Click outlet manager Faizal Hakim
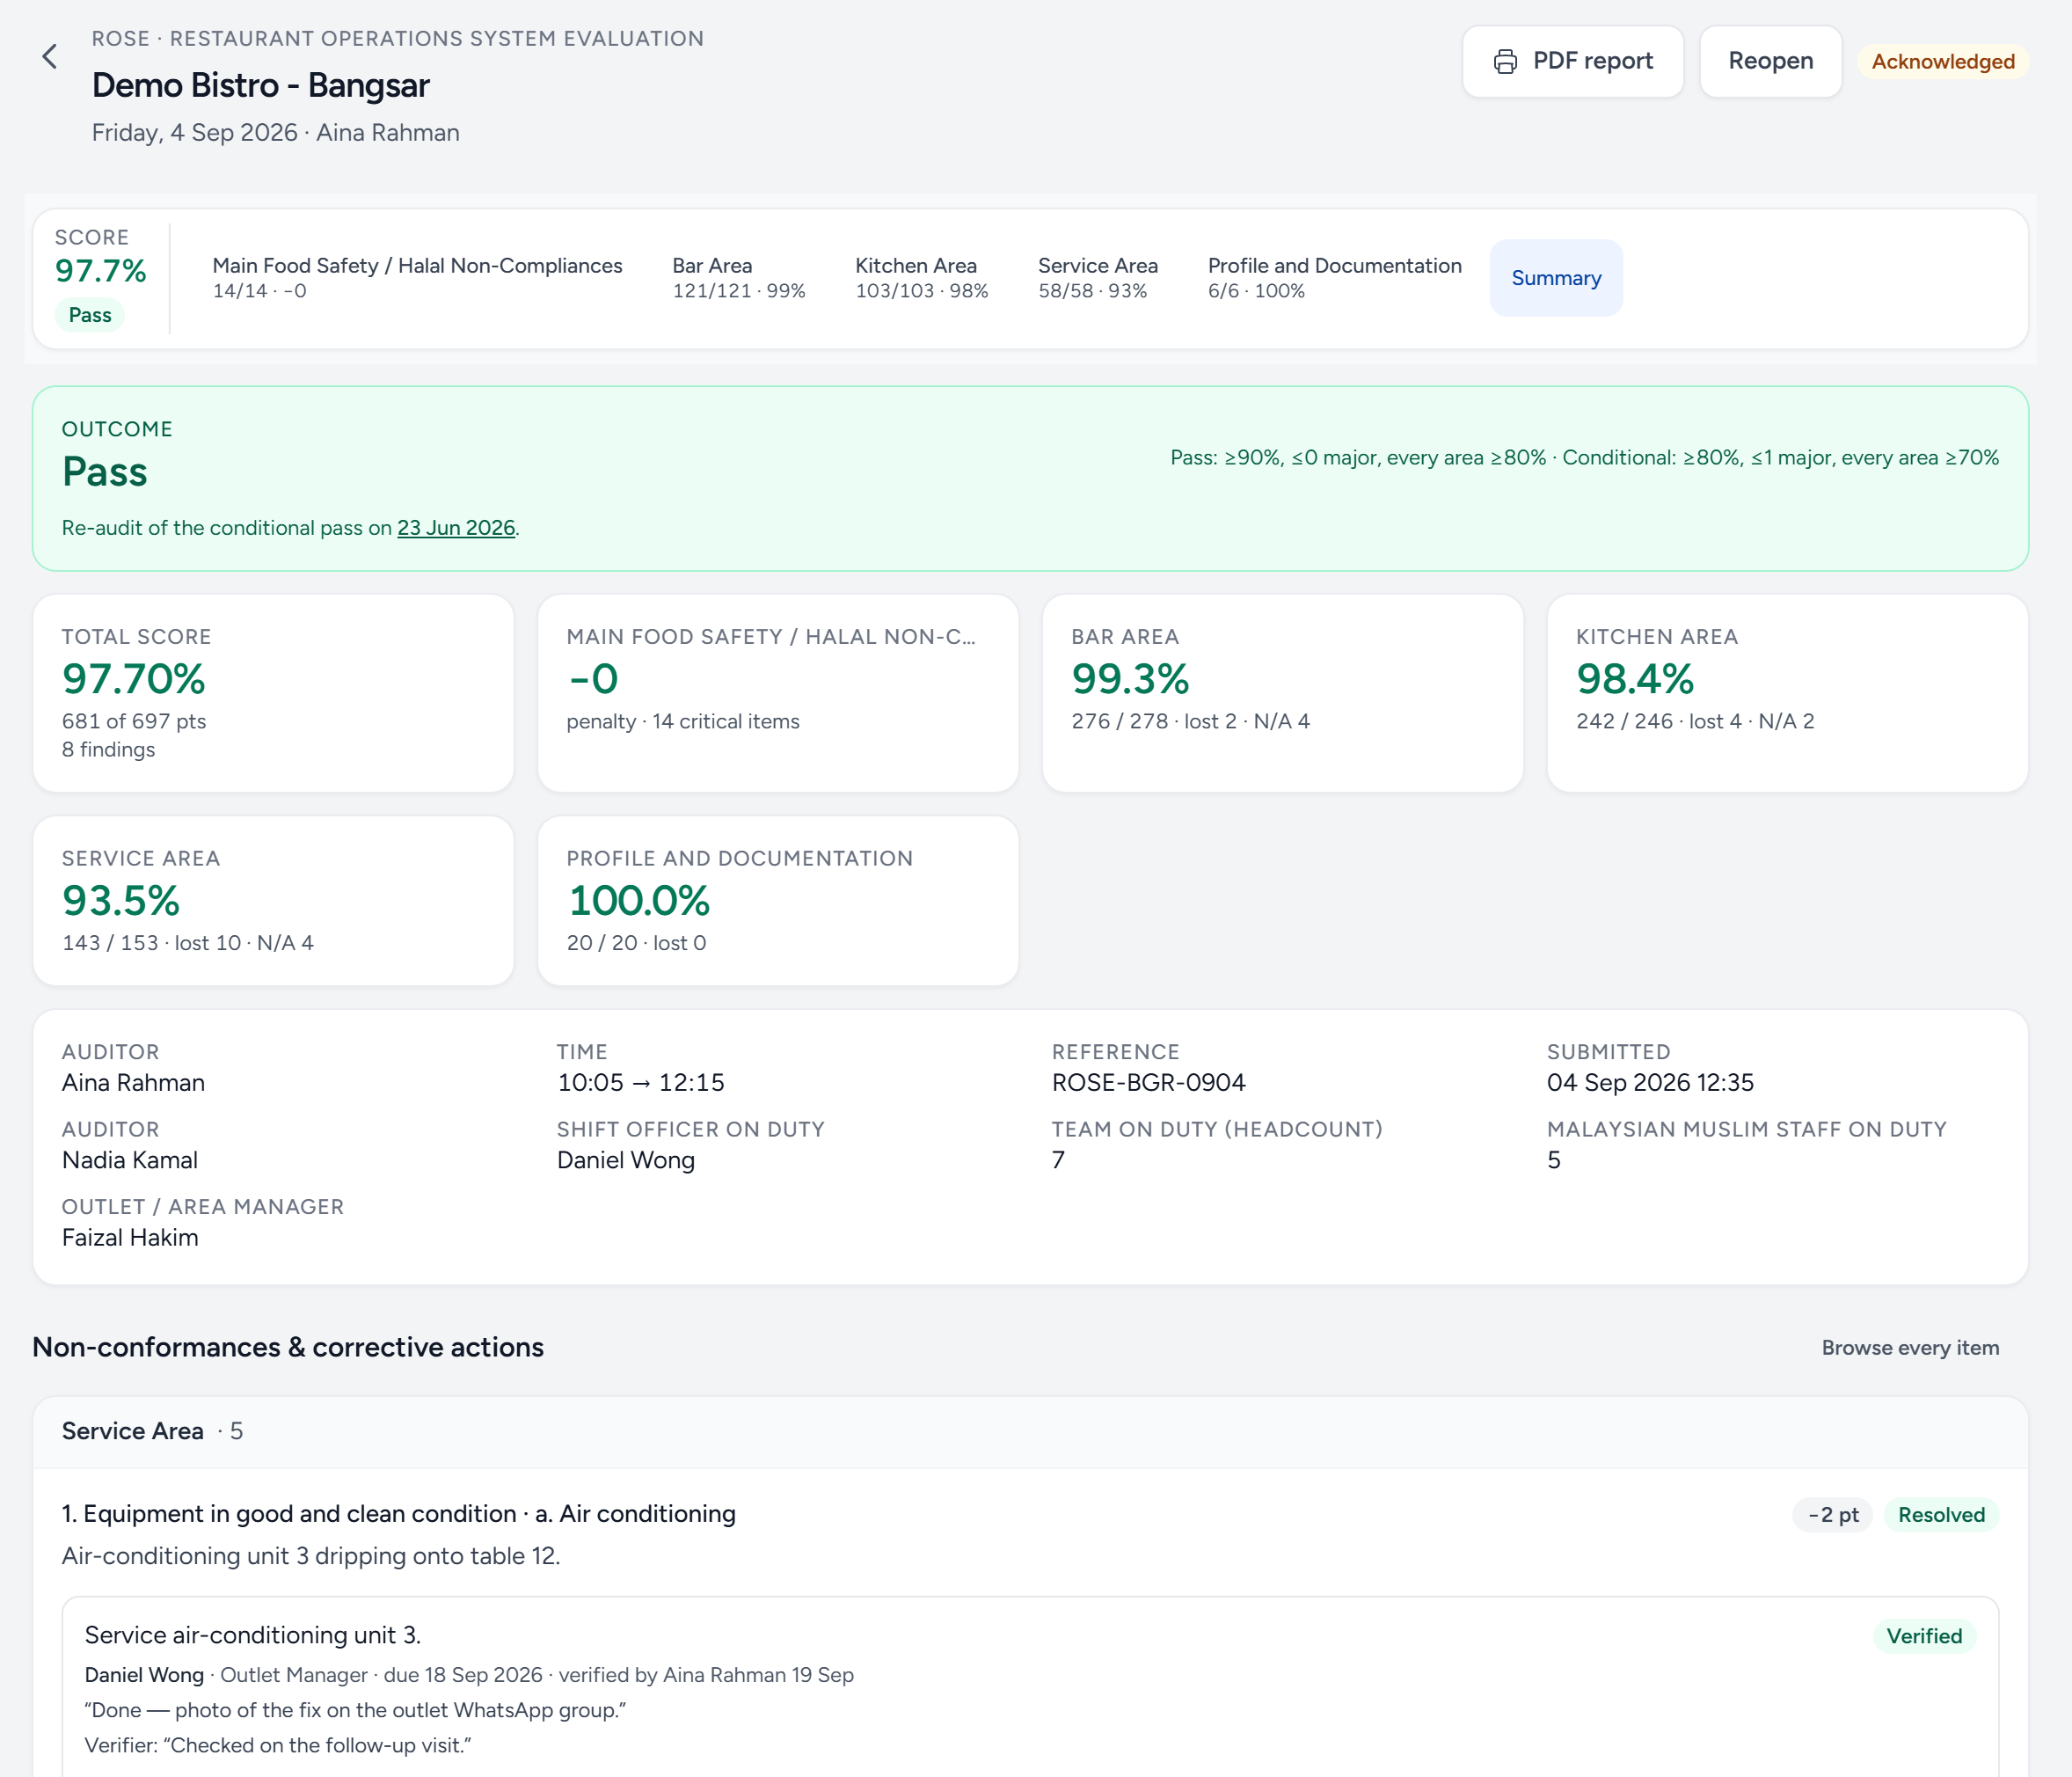Image resolution: width=2072 pixels, height=1777 pixels. click(x=130, y=1238)
